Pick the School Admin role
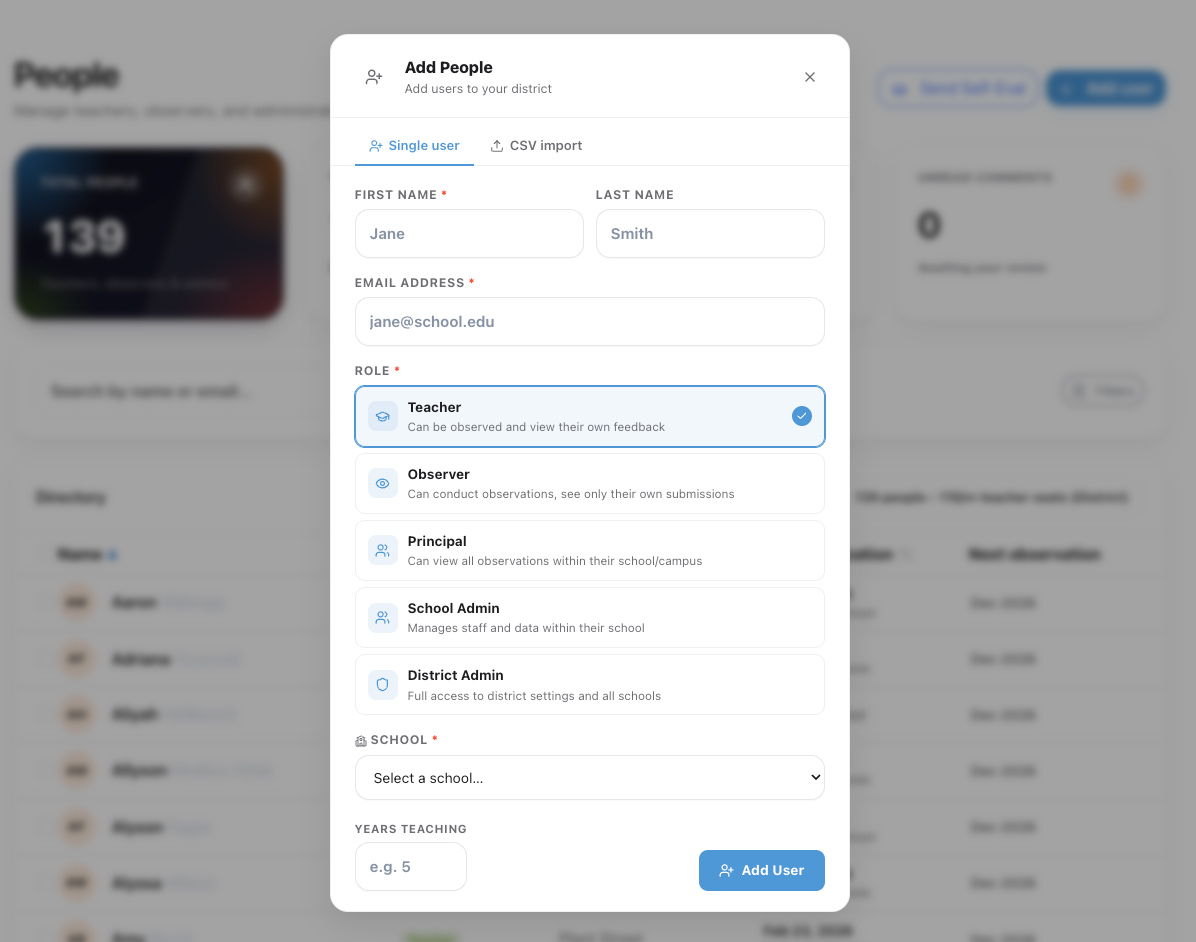Image resolution: width=1196 pixels, height=942 pixels. [590, 618]
